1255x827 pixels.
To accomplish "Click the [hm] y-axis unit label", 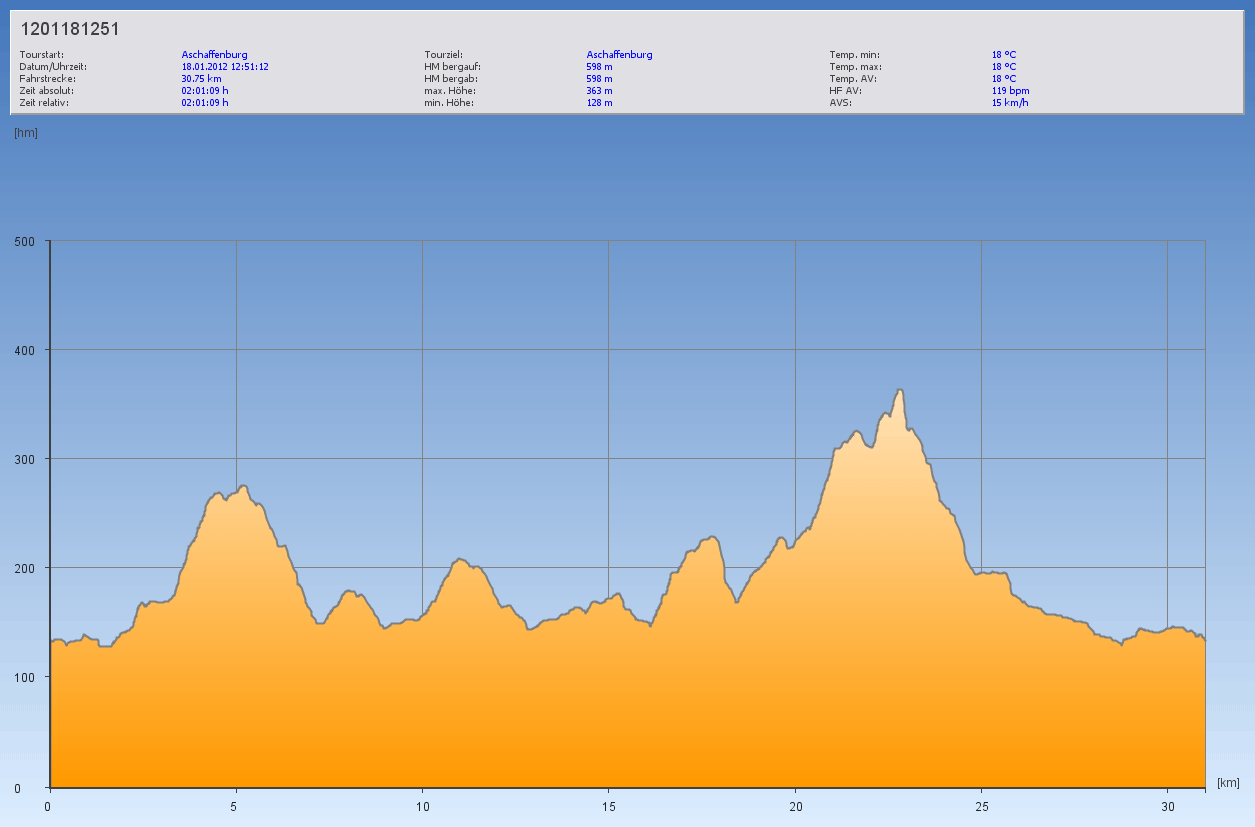I will [26, 133].
